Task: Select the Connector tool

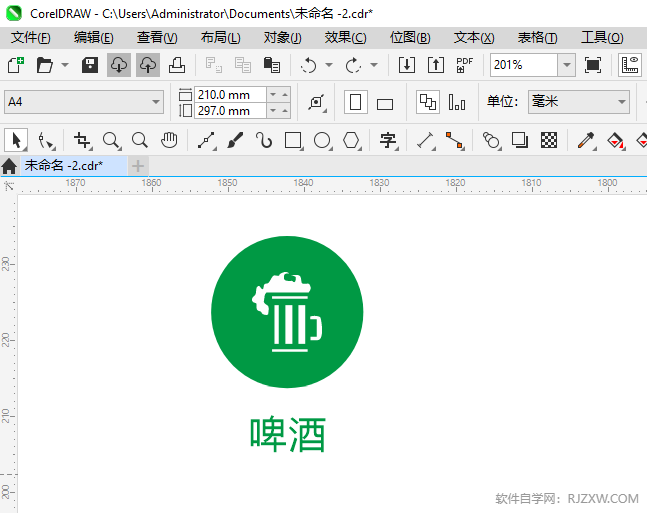Action: click(x=455, y=140)
